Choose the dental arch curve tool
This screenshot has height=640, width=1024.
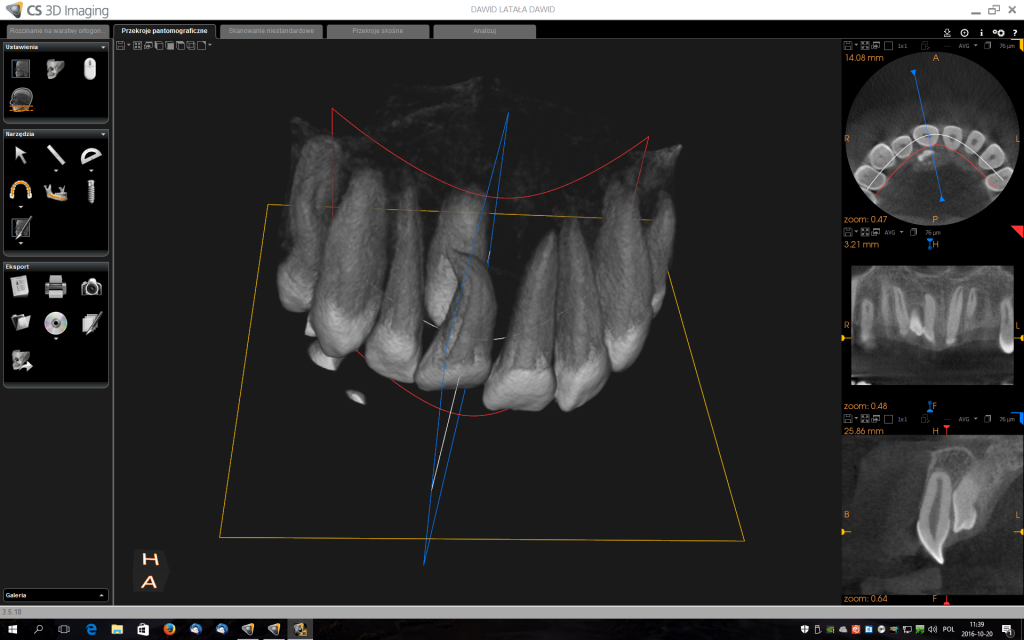pyautogui.click(x=20, y=189)
